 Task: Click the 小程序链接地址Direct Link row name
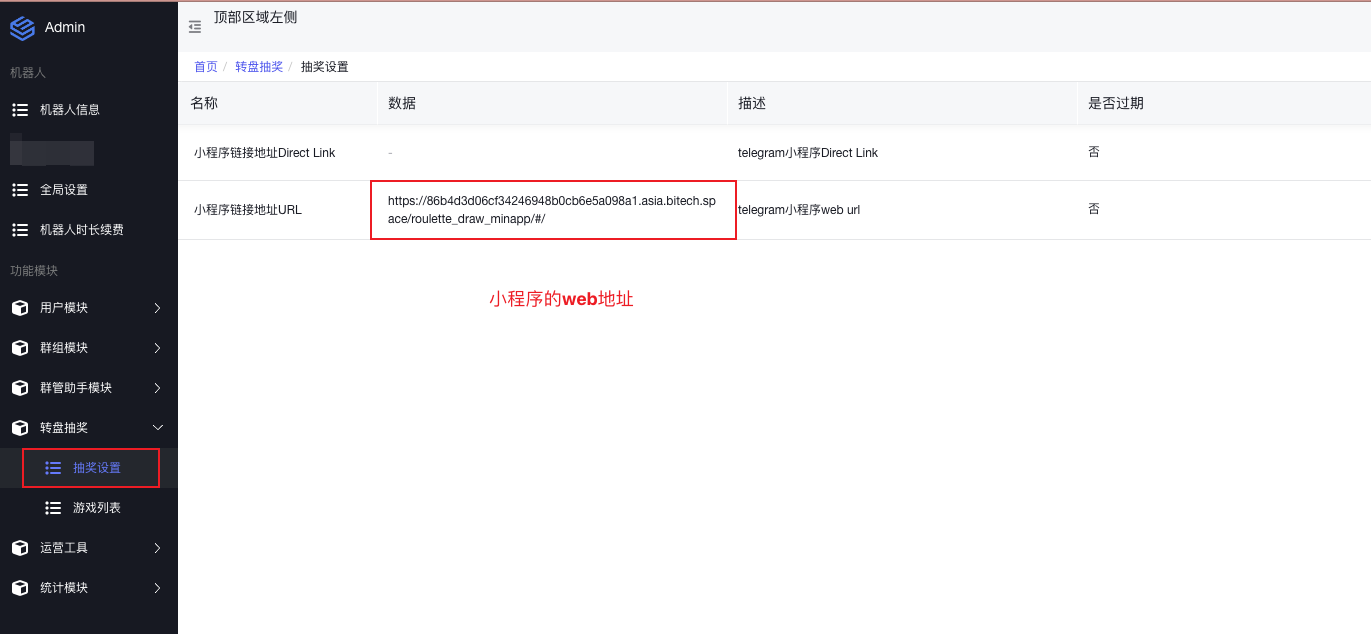click(x=264, y=153)
